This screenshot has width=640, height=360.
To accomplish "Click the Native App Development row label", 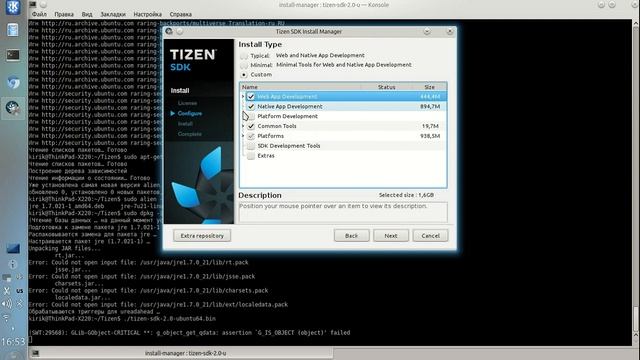I will (290, 107).
